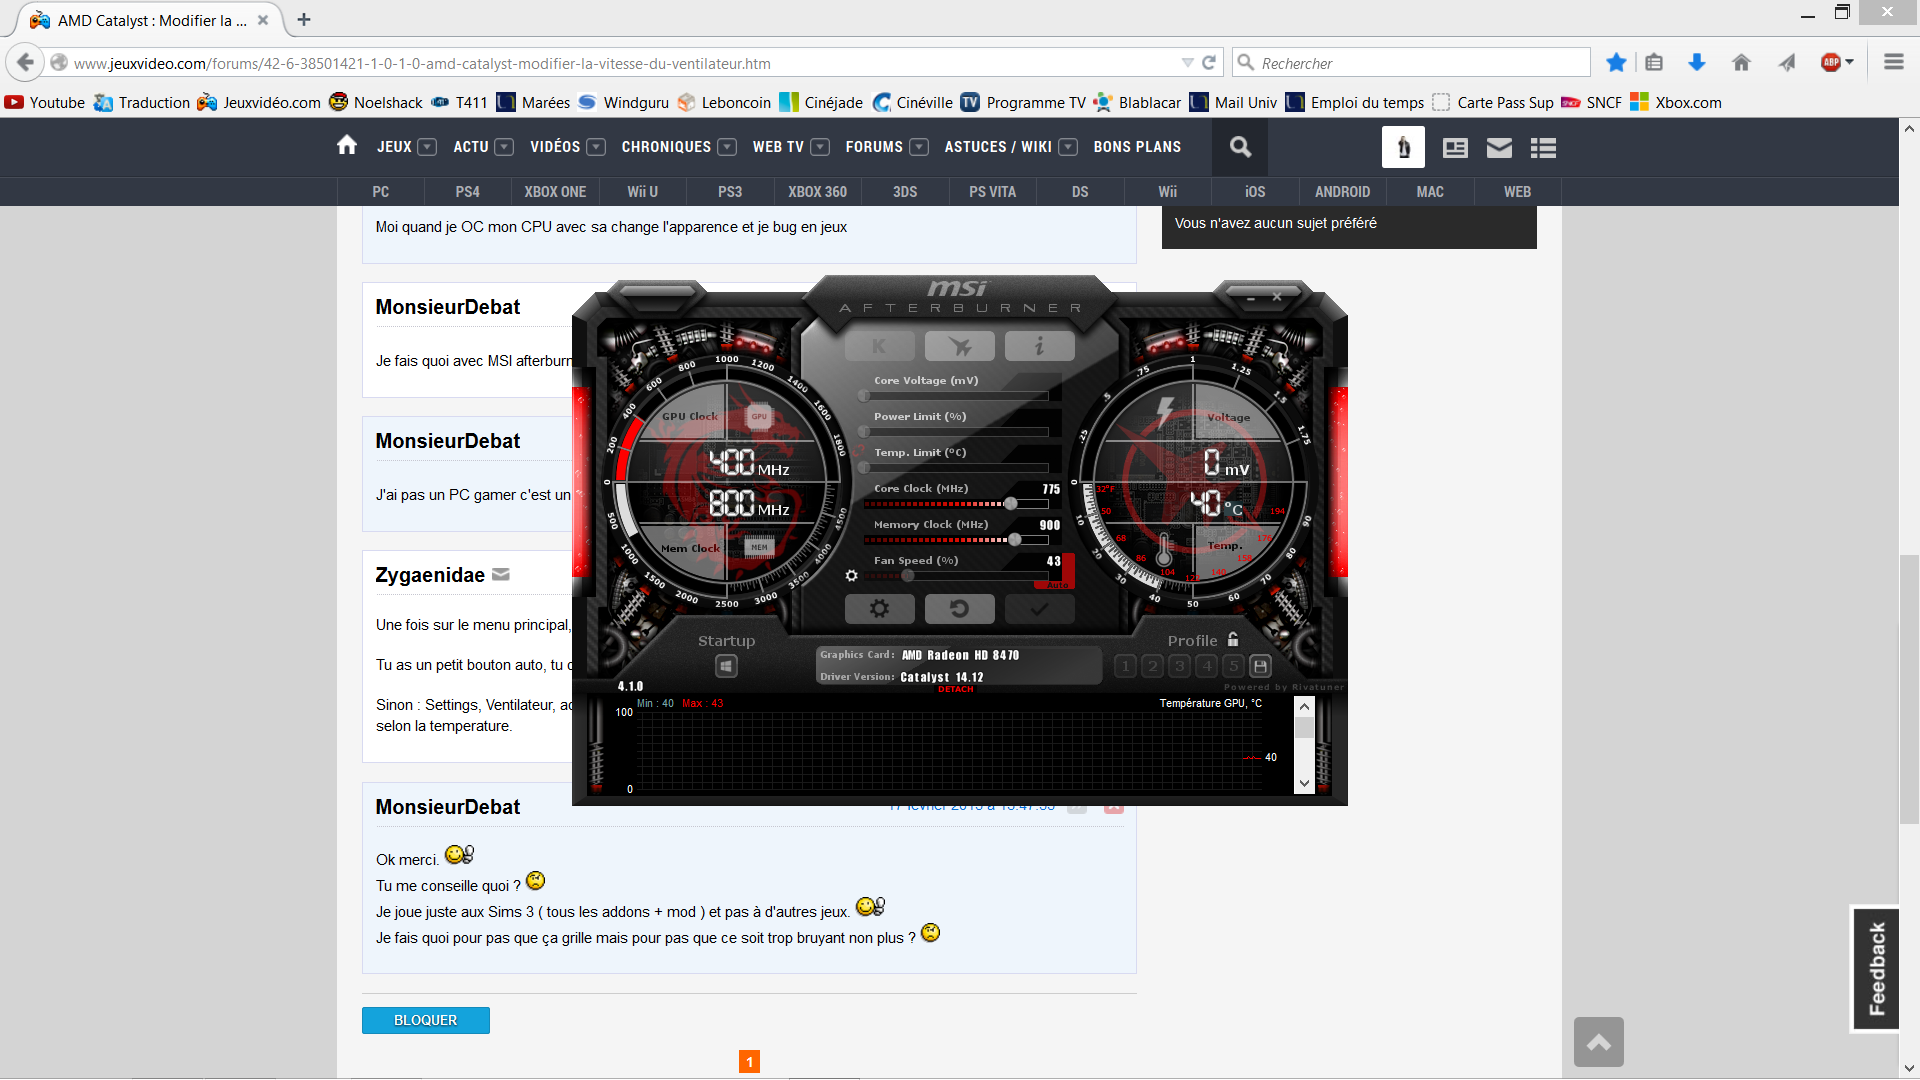Open Firefox hamburger menu
This screenshot has width=1920, height=1080.
(1893, 62)
